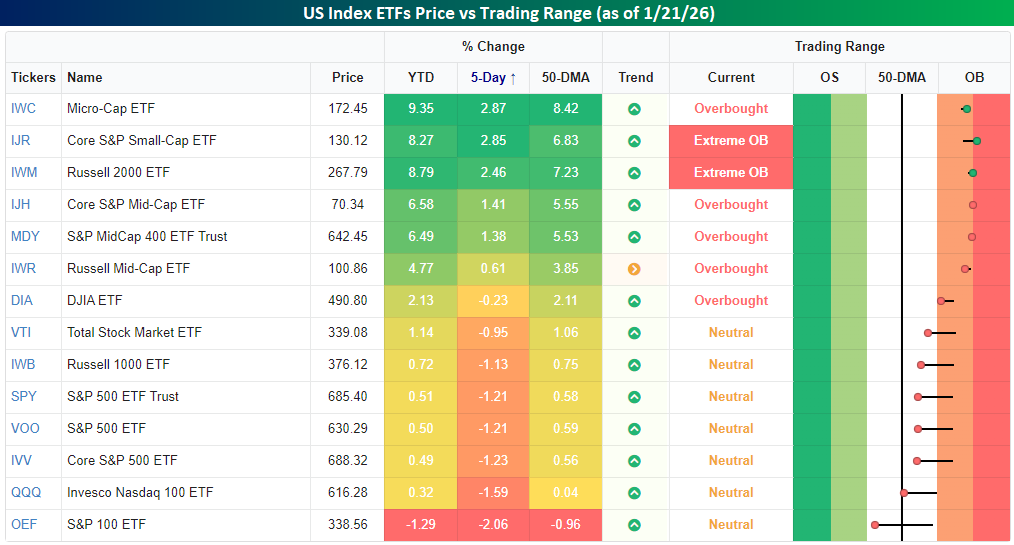
Task: Click the uptrend icon for OEF
Action: pos(634,525)
